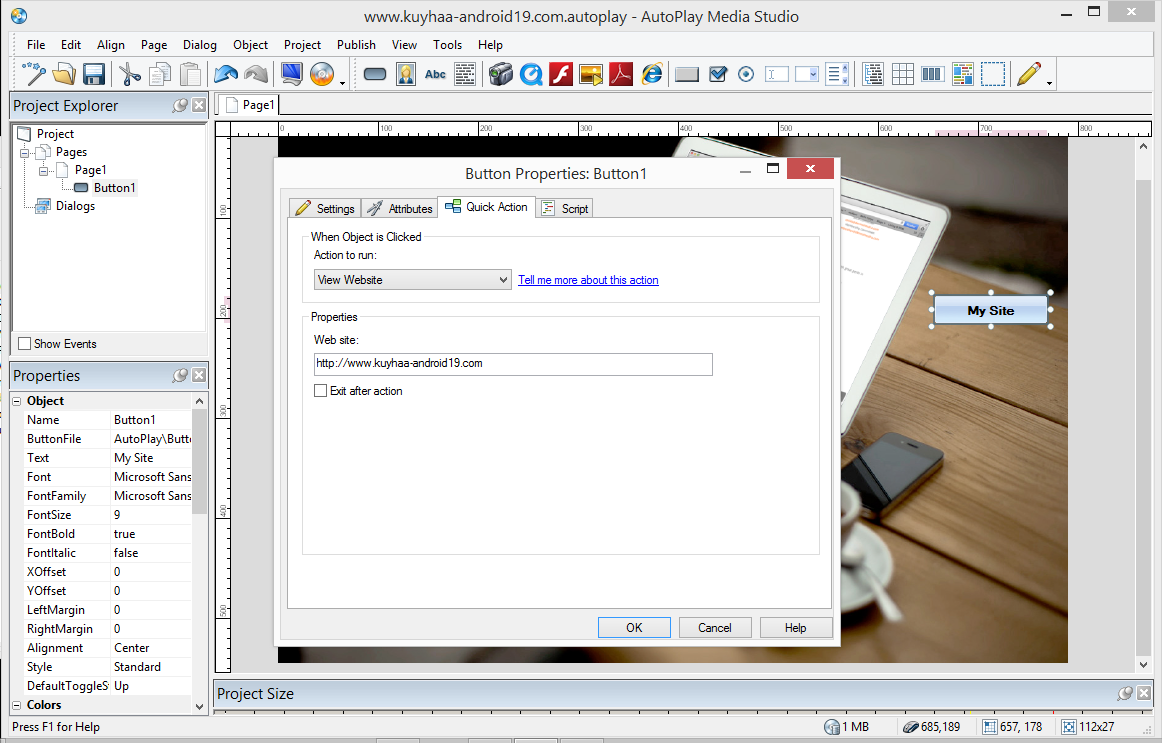Click the Undo blue arrow icon
Viewport: 1162px width, 743px height.
(x=226, y=74)
